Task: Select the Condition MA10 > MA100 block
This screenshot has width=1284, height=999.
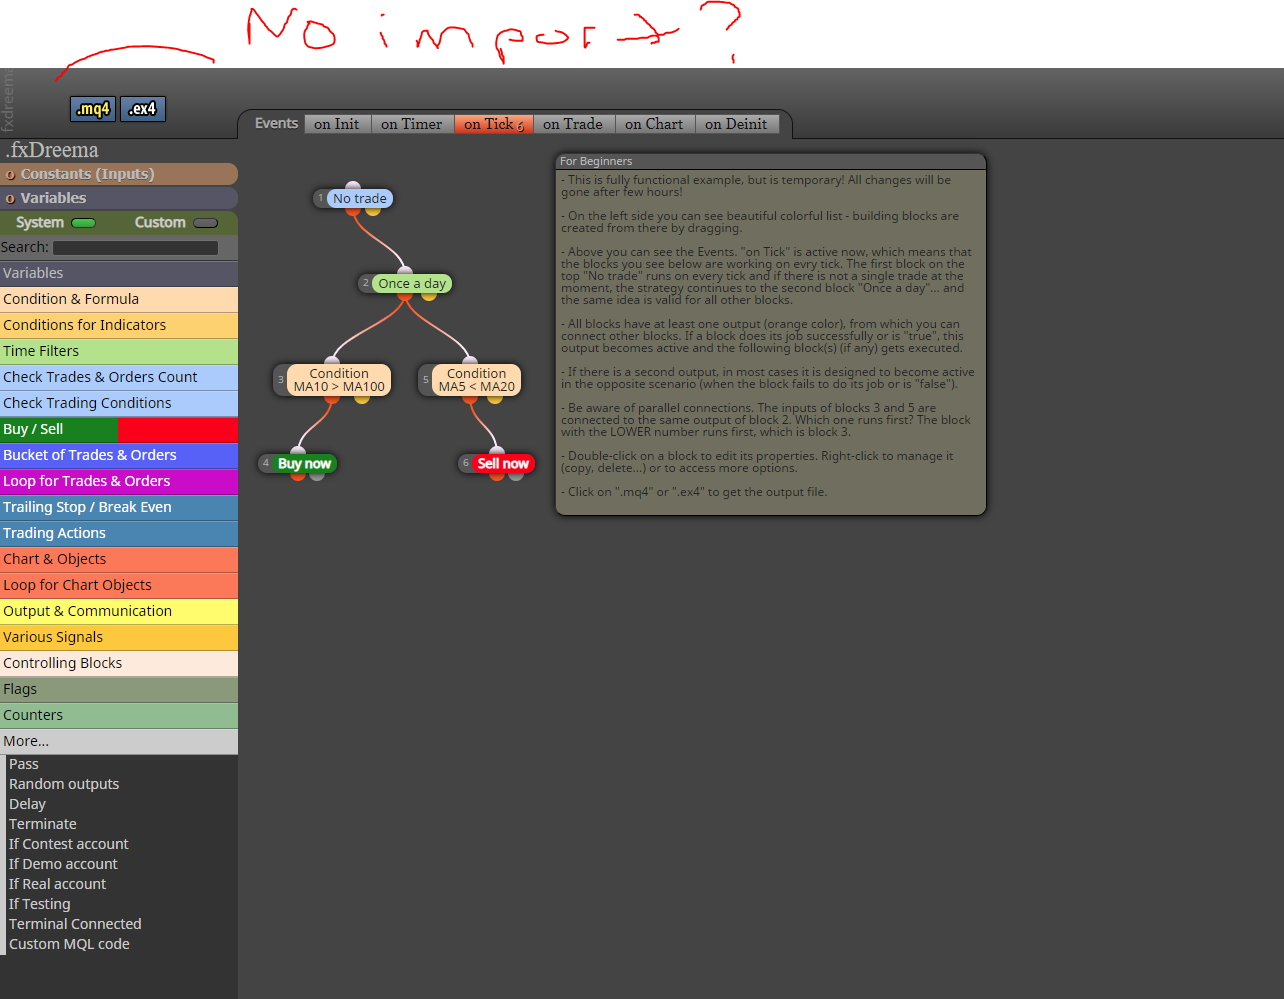Action: pyautogui.click(x=332, y=380)
